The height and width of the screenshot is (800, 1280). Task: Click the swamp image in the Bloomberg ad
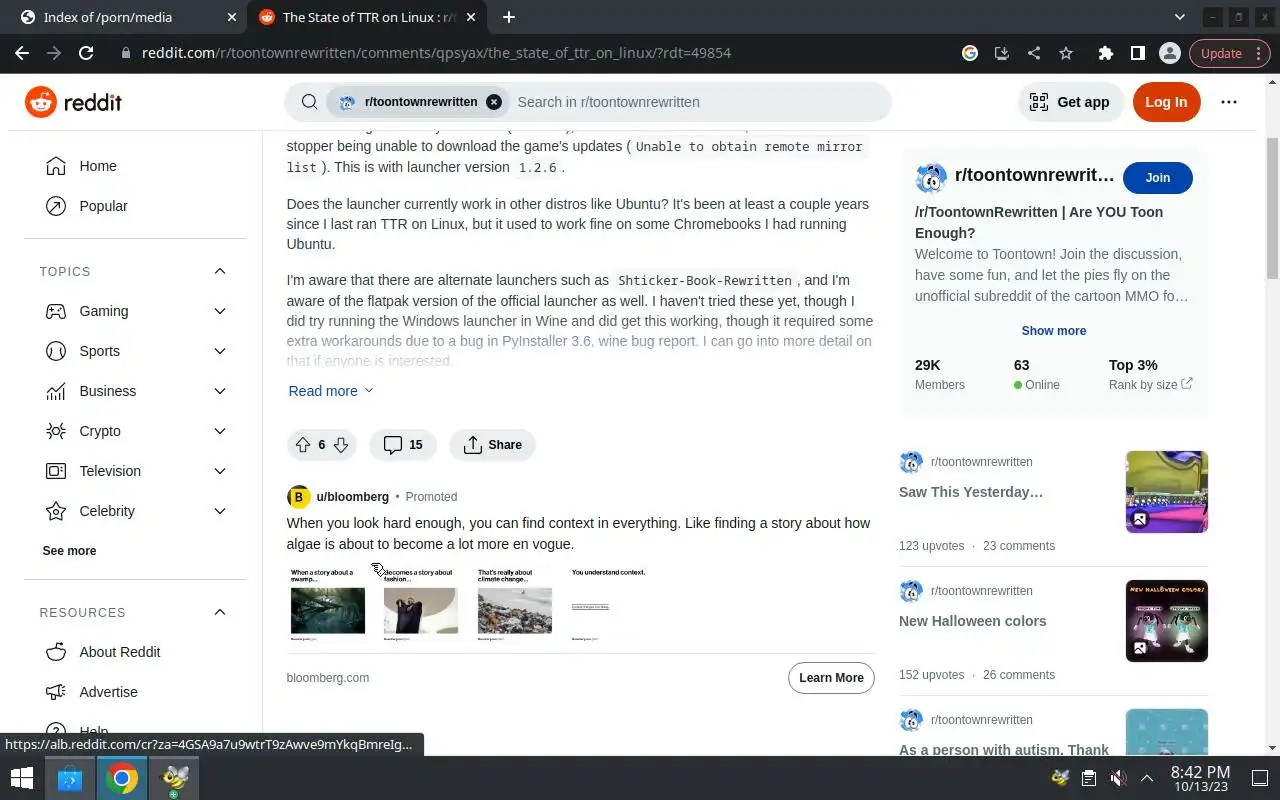point(328,611)
